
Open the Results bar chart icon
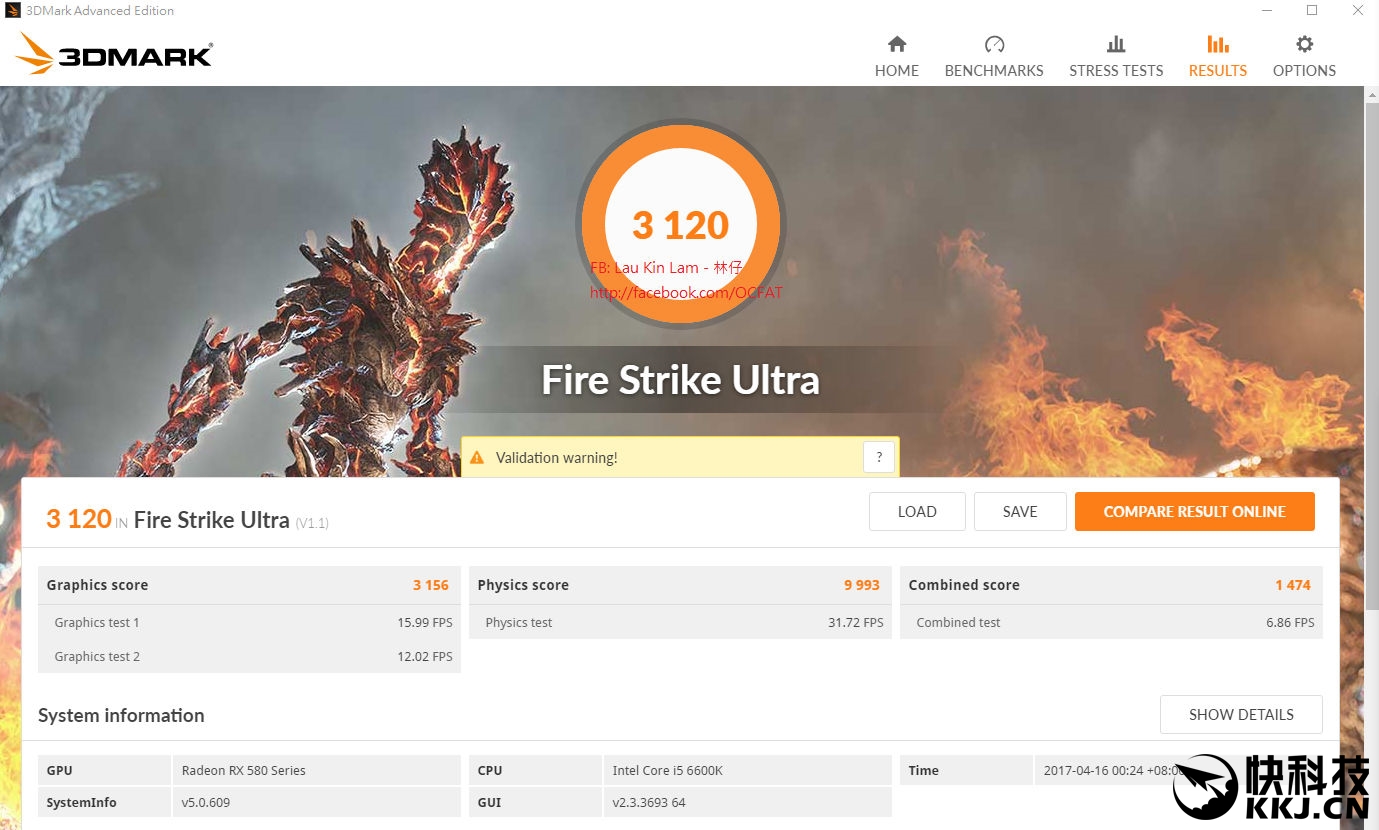(x=1218, y=44)
